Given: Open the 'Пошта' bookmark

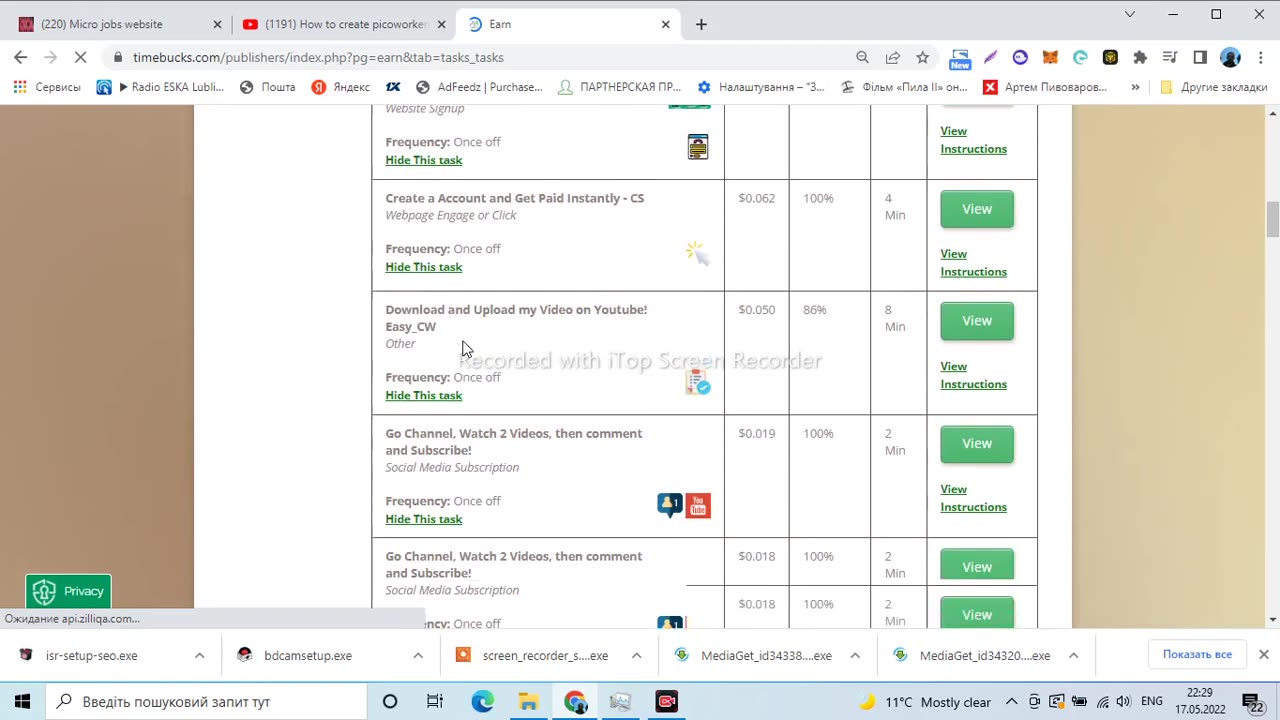Looking at the screenshot, I should pyautogui.click(x=267, y=87).
